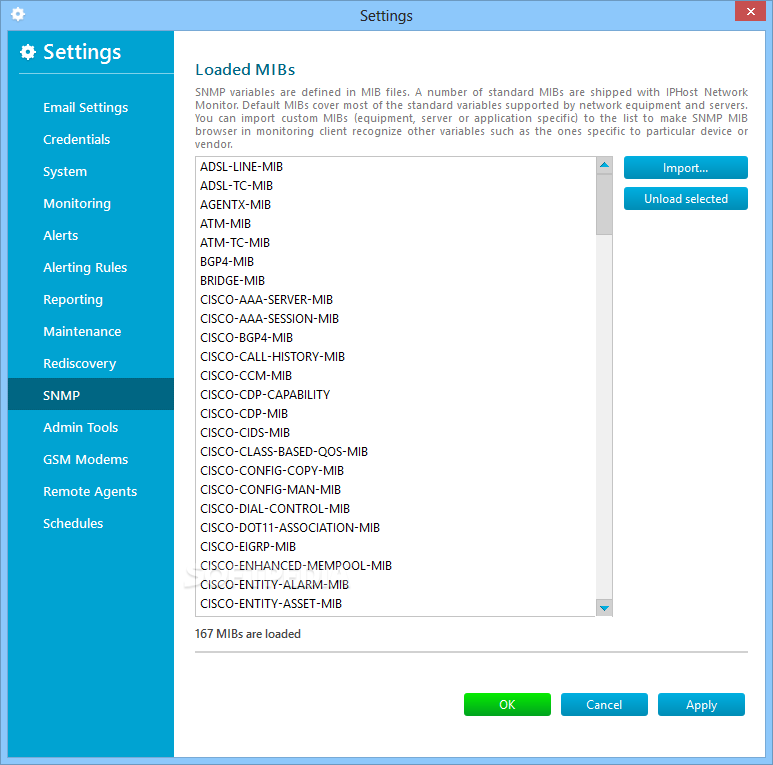Select BGP4-MIB entry
The width and height of the screenshot is (773, 765).
[x=395, y=262]
